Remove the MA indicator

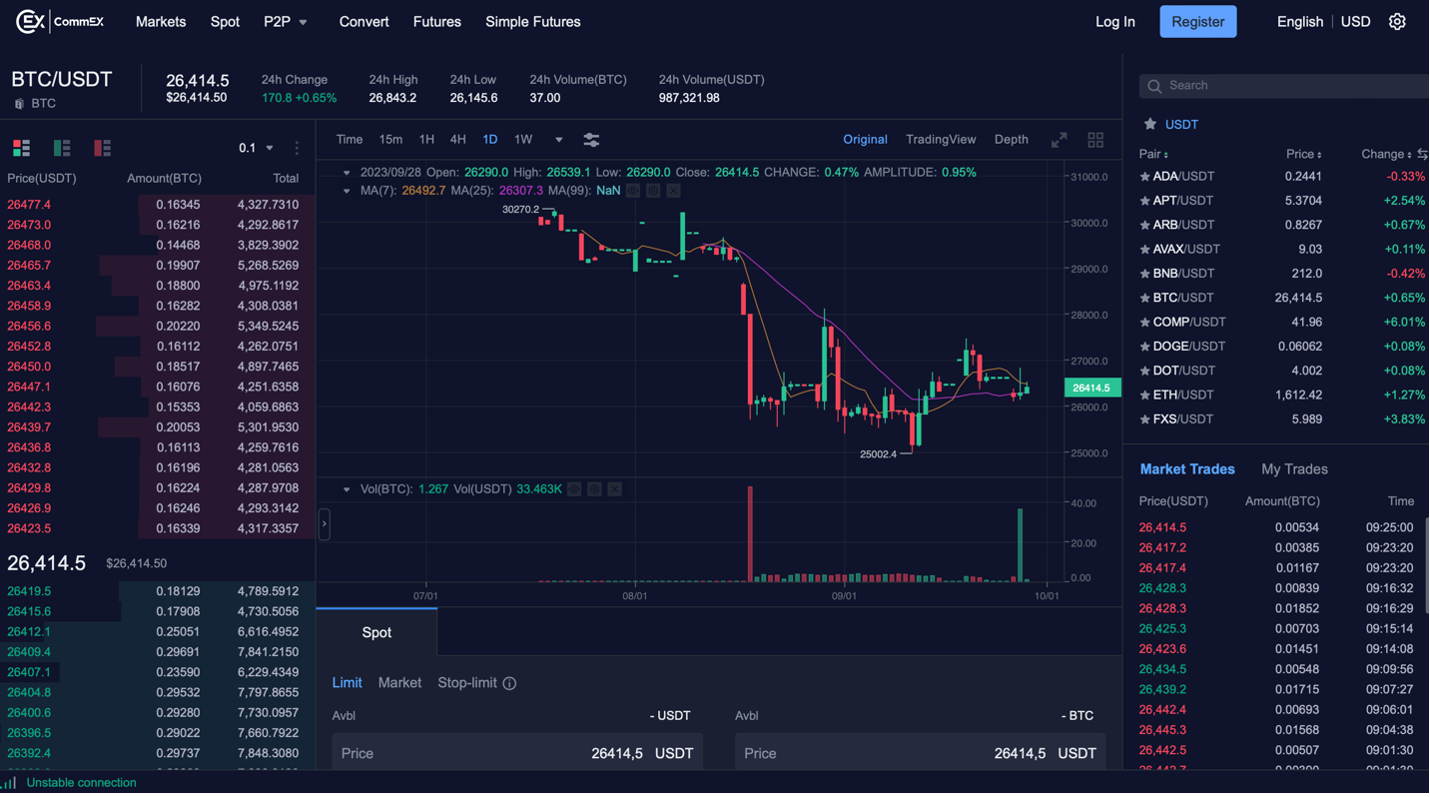[x=673, y=190]
